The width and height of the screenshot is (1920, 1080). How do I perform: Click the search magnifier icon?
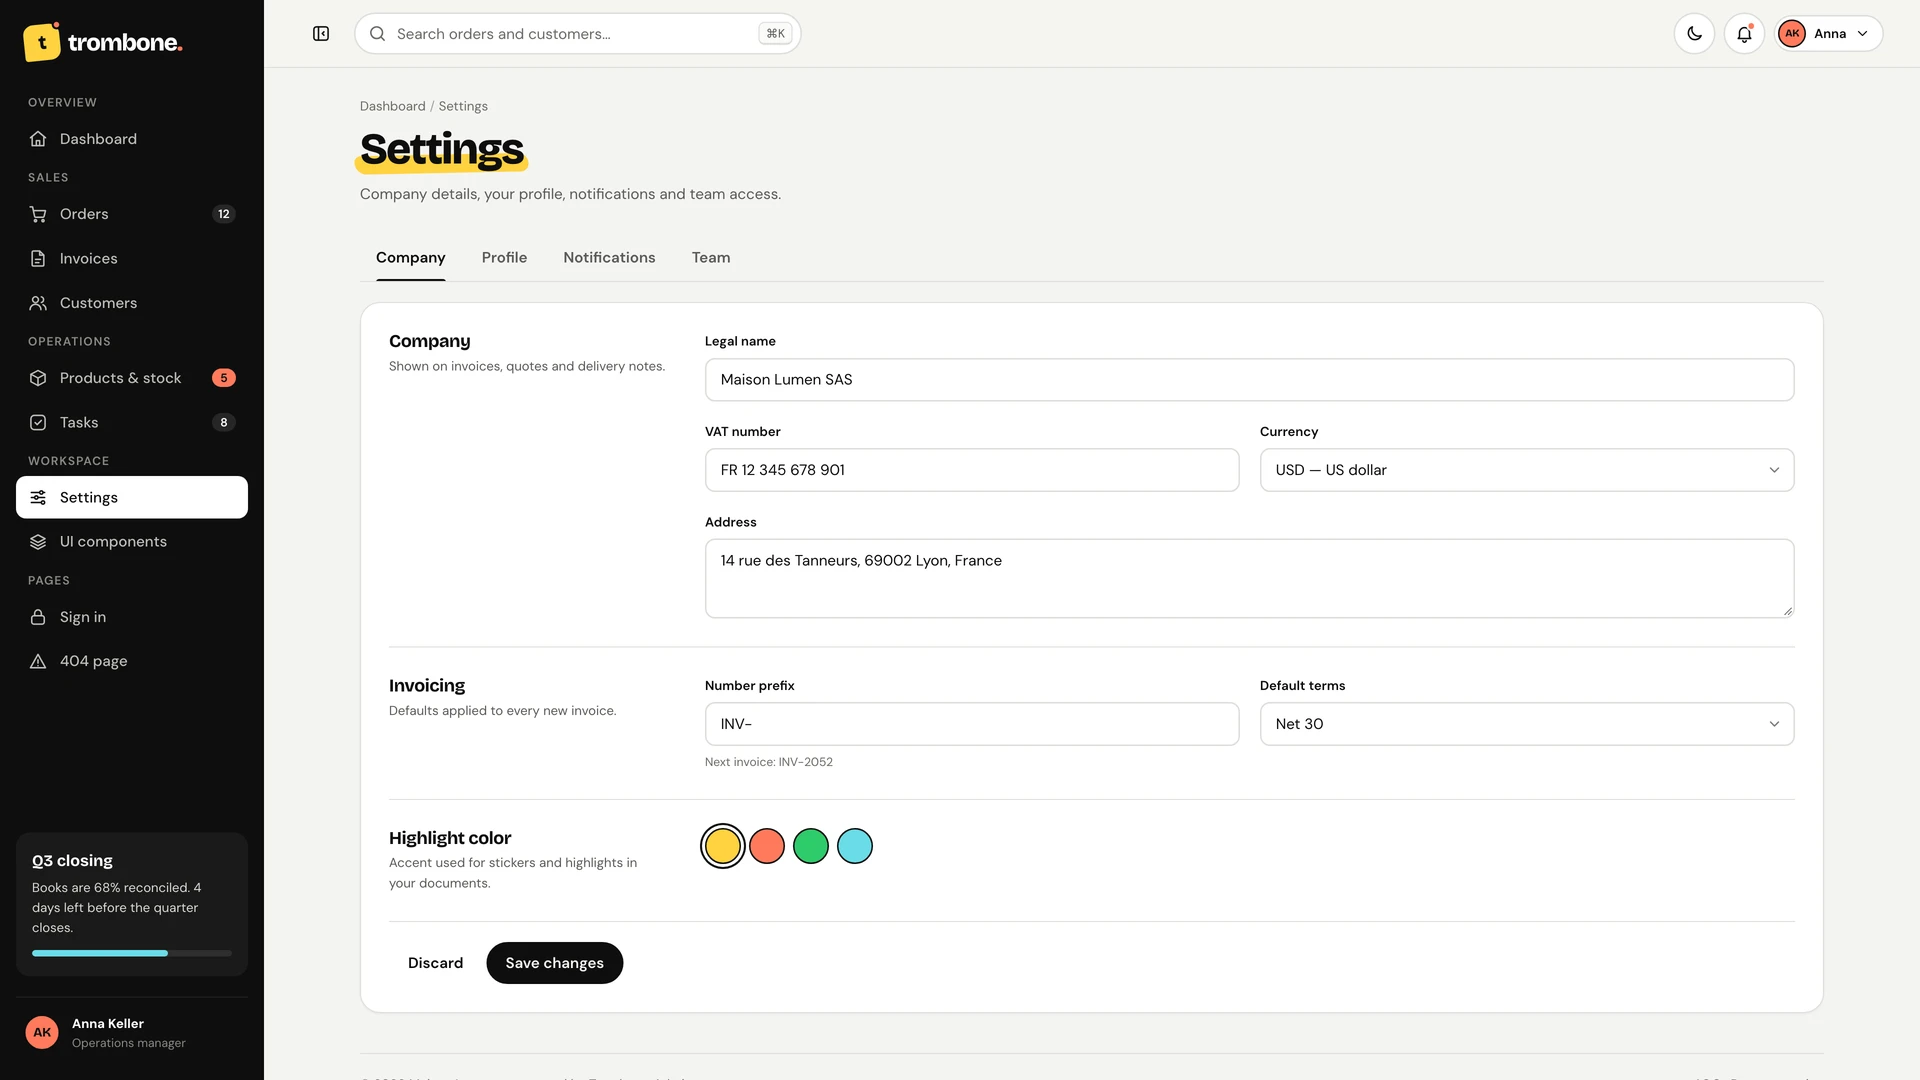pos(378,34)
